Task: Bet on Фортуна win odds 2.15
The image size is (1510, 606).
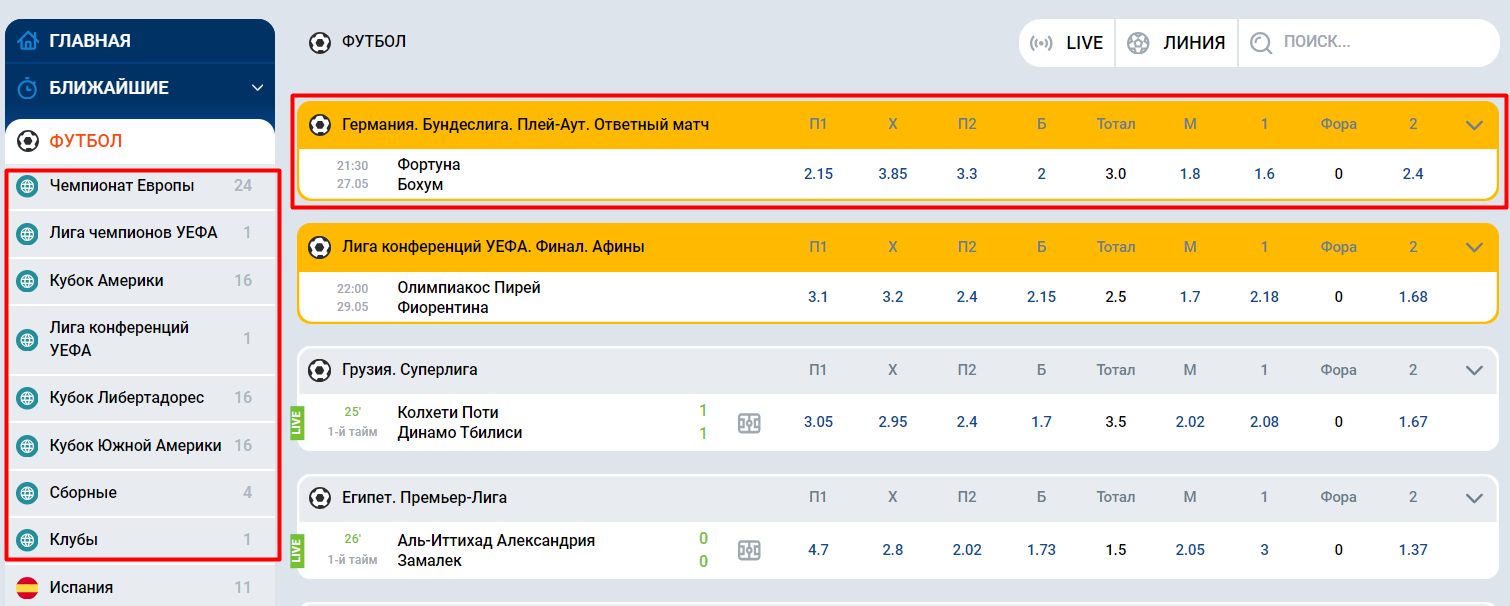Action: click(818, 174)
